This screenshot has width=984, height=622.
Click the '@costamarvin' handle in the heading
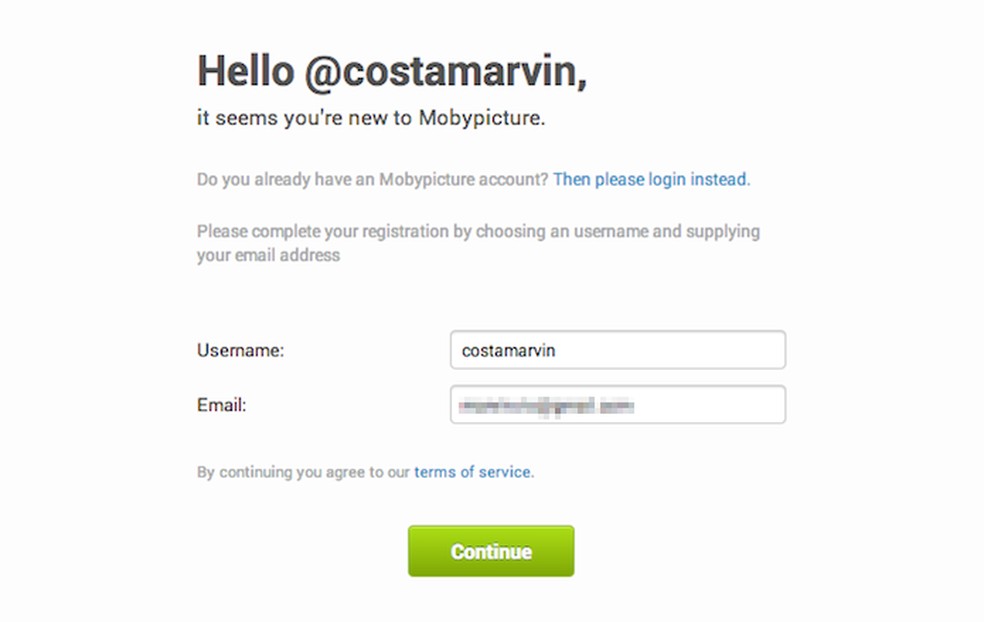pyautogui.click(x=444, y=72)
